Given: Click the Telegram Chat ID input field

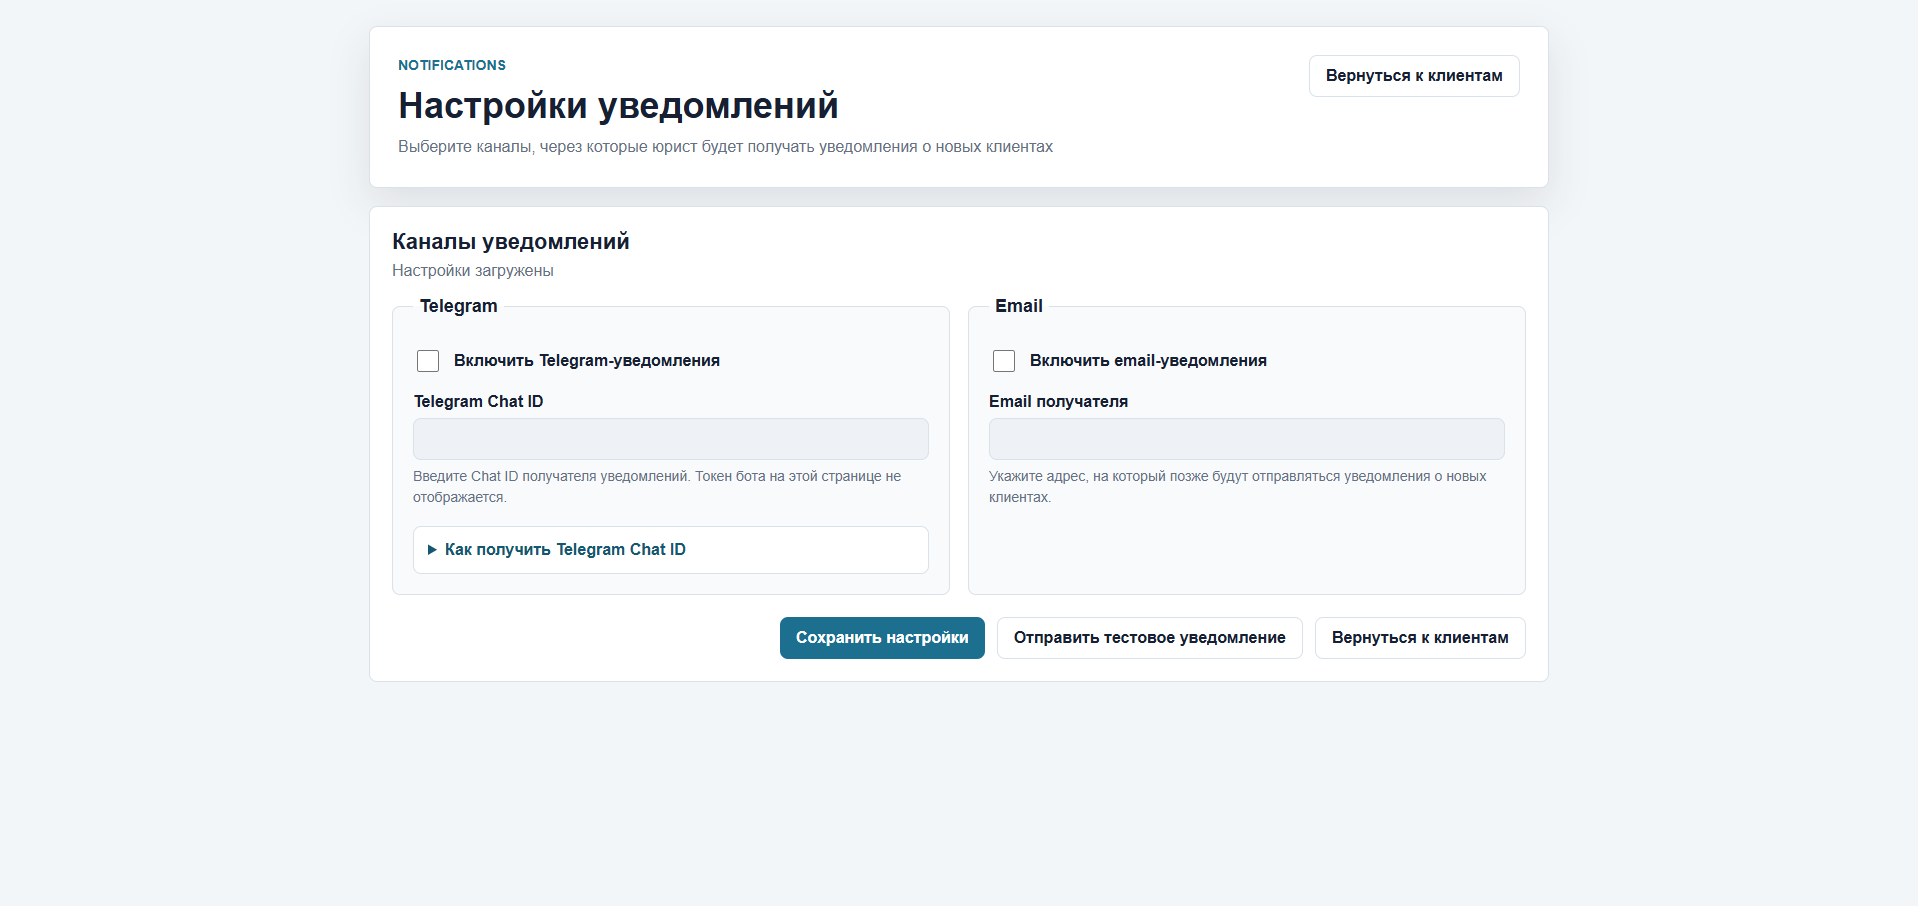Looking at the screenshot, I should coord(671,439).
